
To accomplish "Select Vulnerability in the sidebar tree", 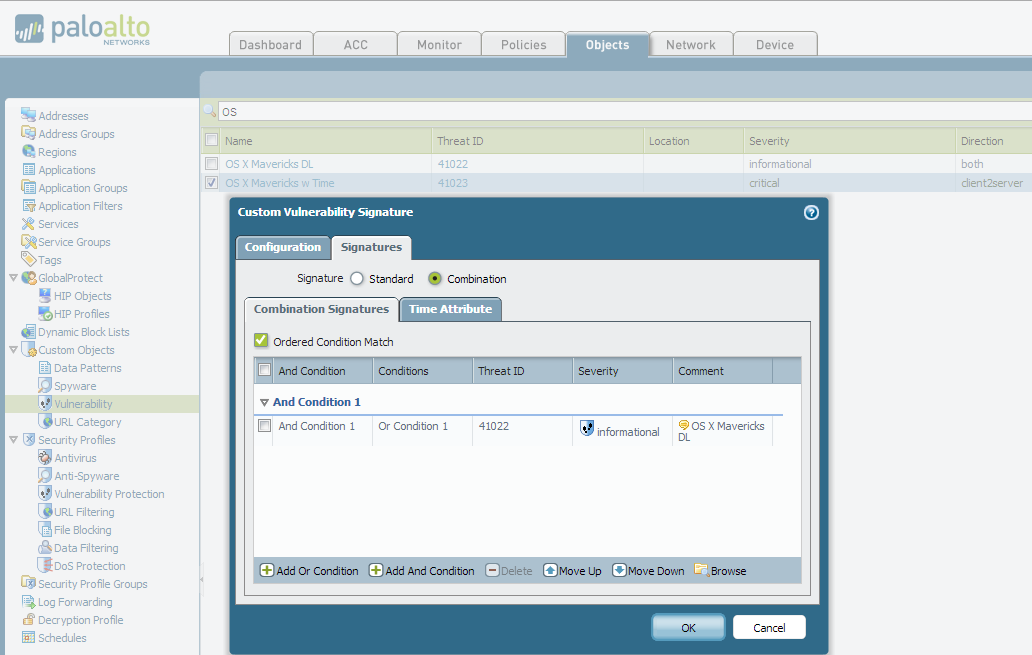I will (83, 404).
